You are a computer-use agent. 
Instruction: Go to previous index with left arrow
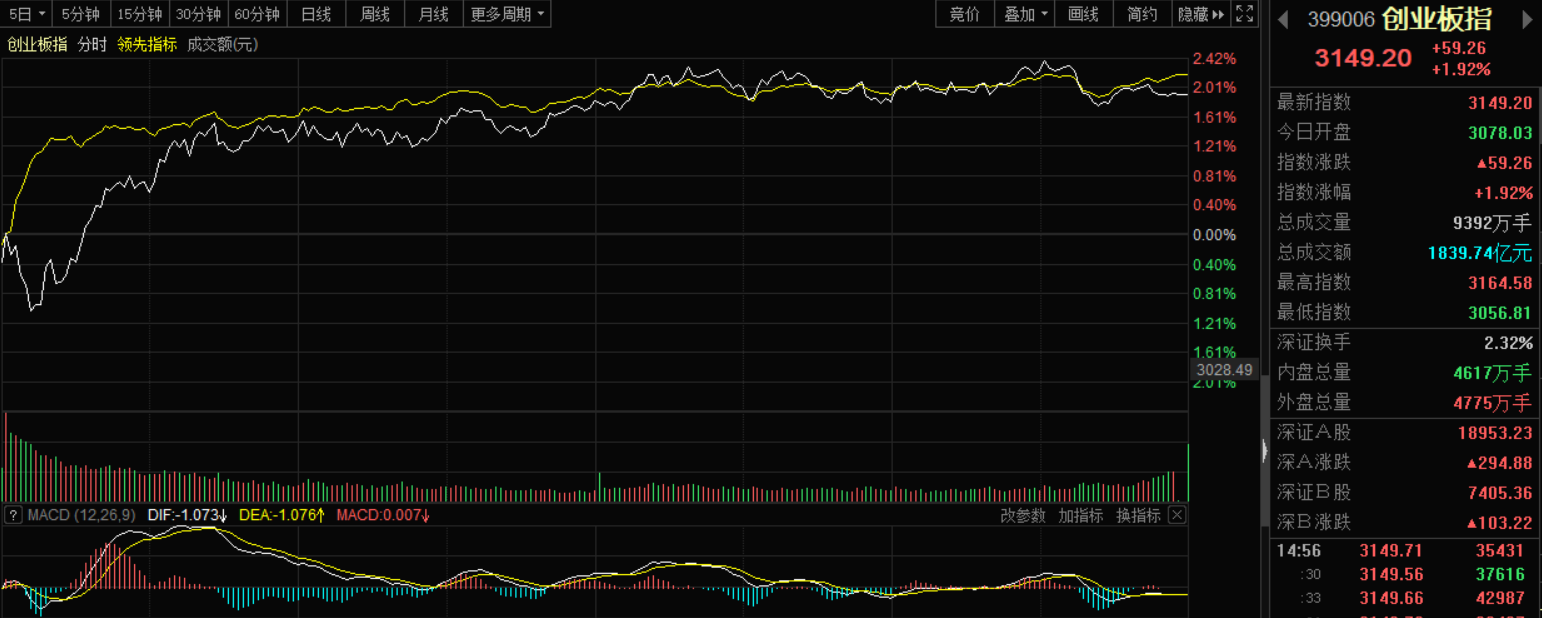pos(1285,19)
